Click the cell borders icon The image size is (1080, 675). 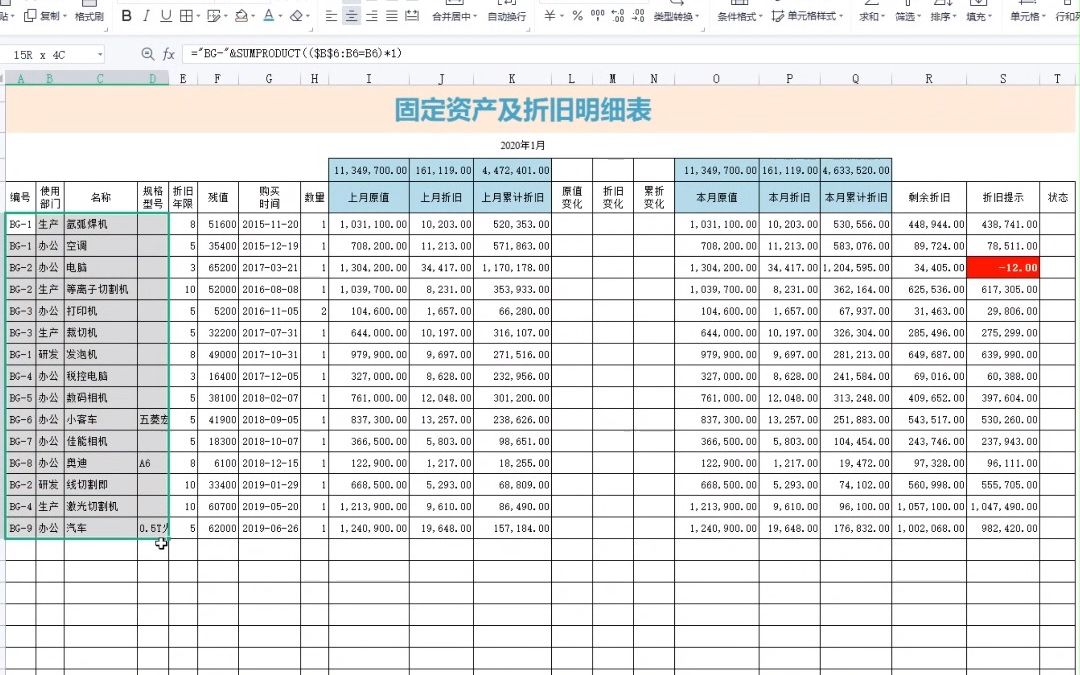click(x=185, y=15)
